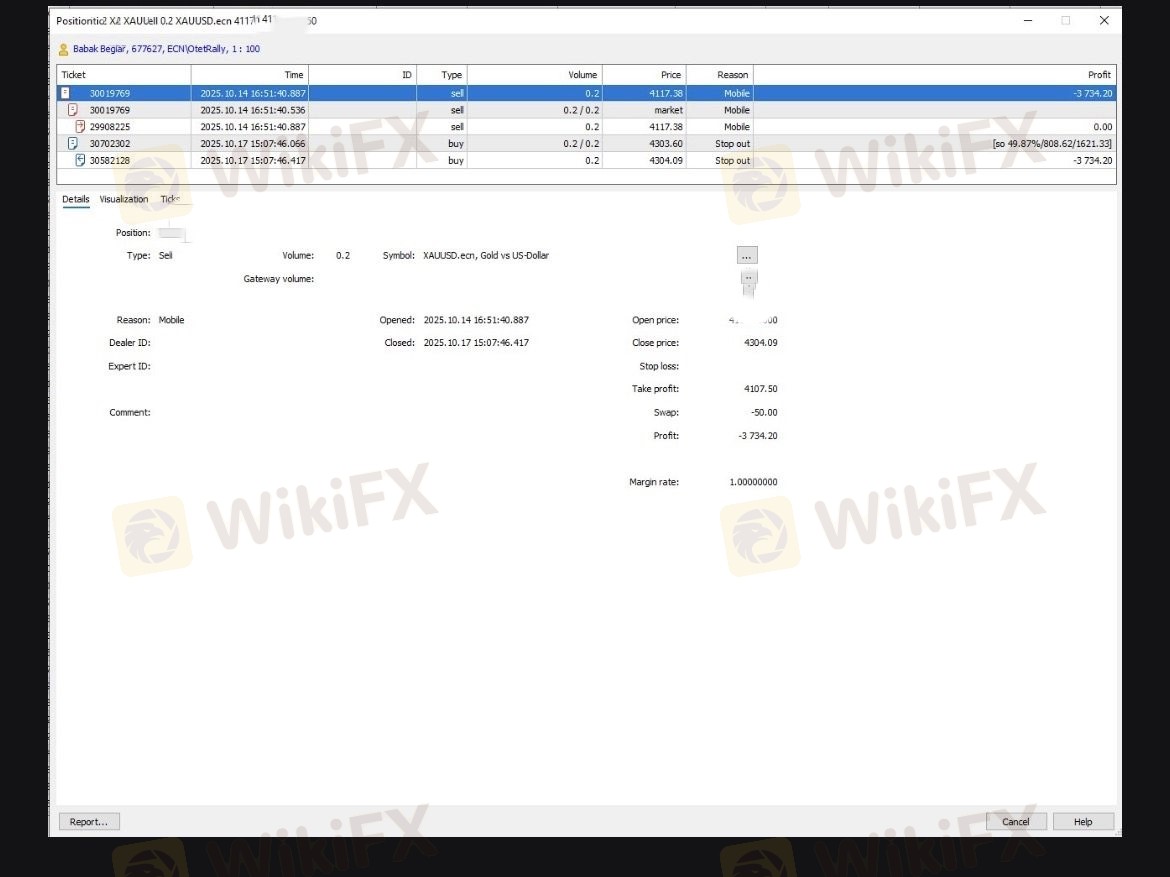
Task: Click the order icon beside ticket 30702302
Action: pos(72,143)
